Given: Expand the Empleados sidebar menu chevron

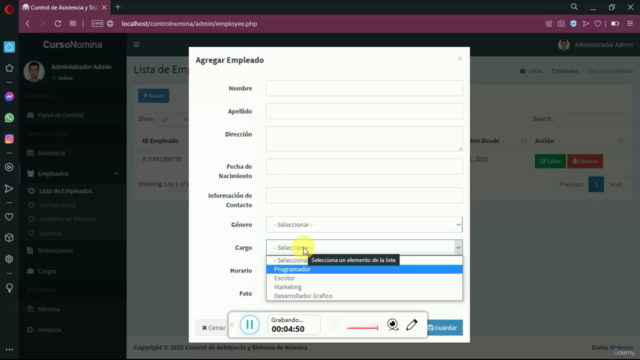Looking at the screenshot, I should click(x=116, y=173).
